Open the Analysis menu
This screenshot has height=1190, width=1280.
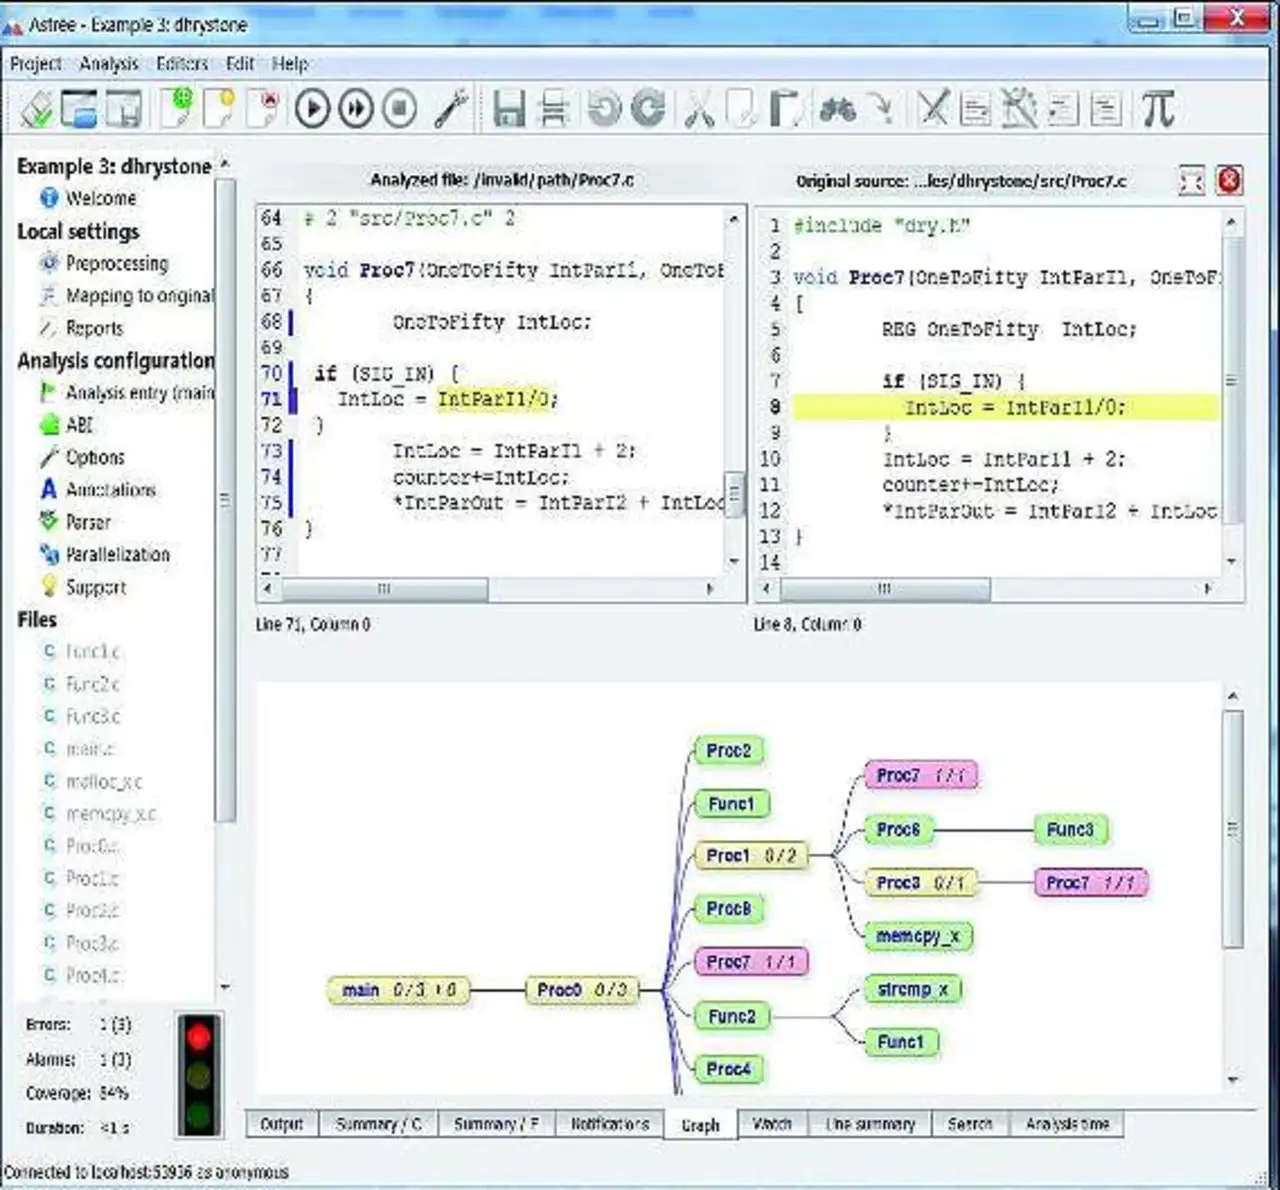pyautogui.click(x=109, y=64)
